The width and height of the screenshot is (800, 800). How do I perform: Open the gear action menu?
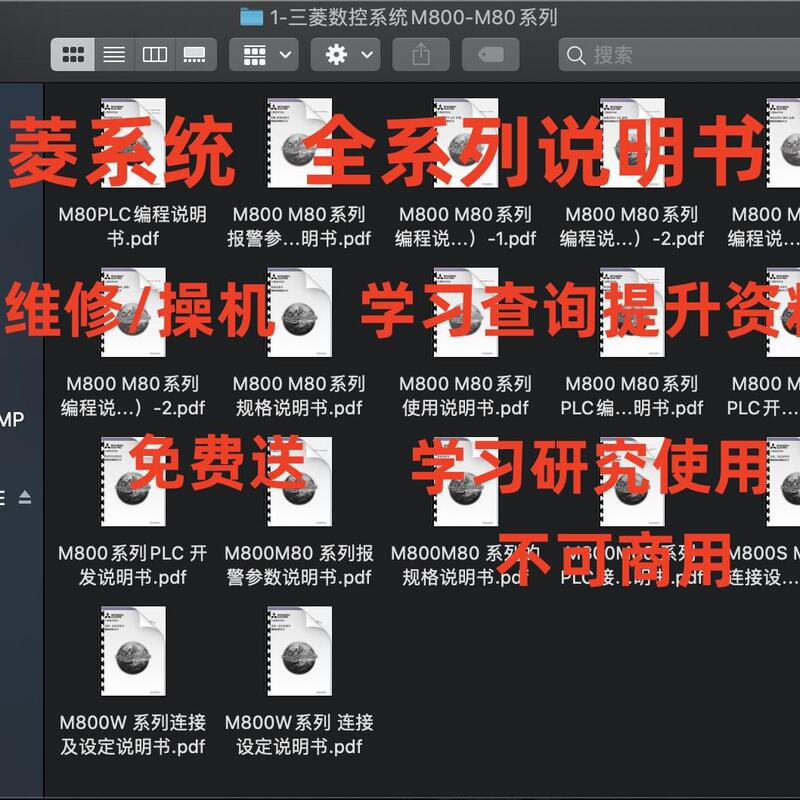pyautogui.click(x=345, y=54)
